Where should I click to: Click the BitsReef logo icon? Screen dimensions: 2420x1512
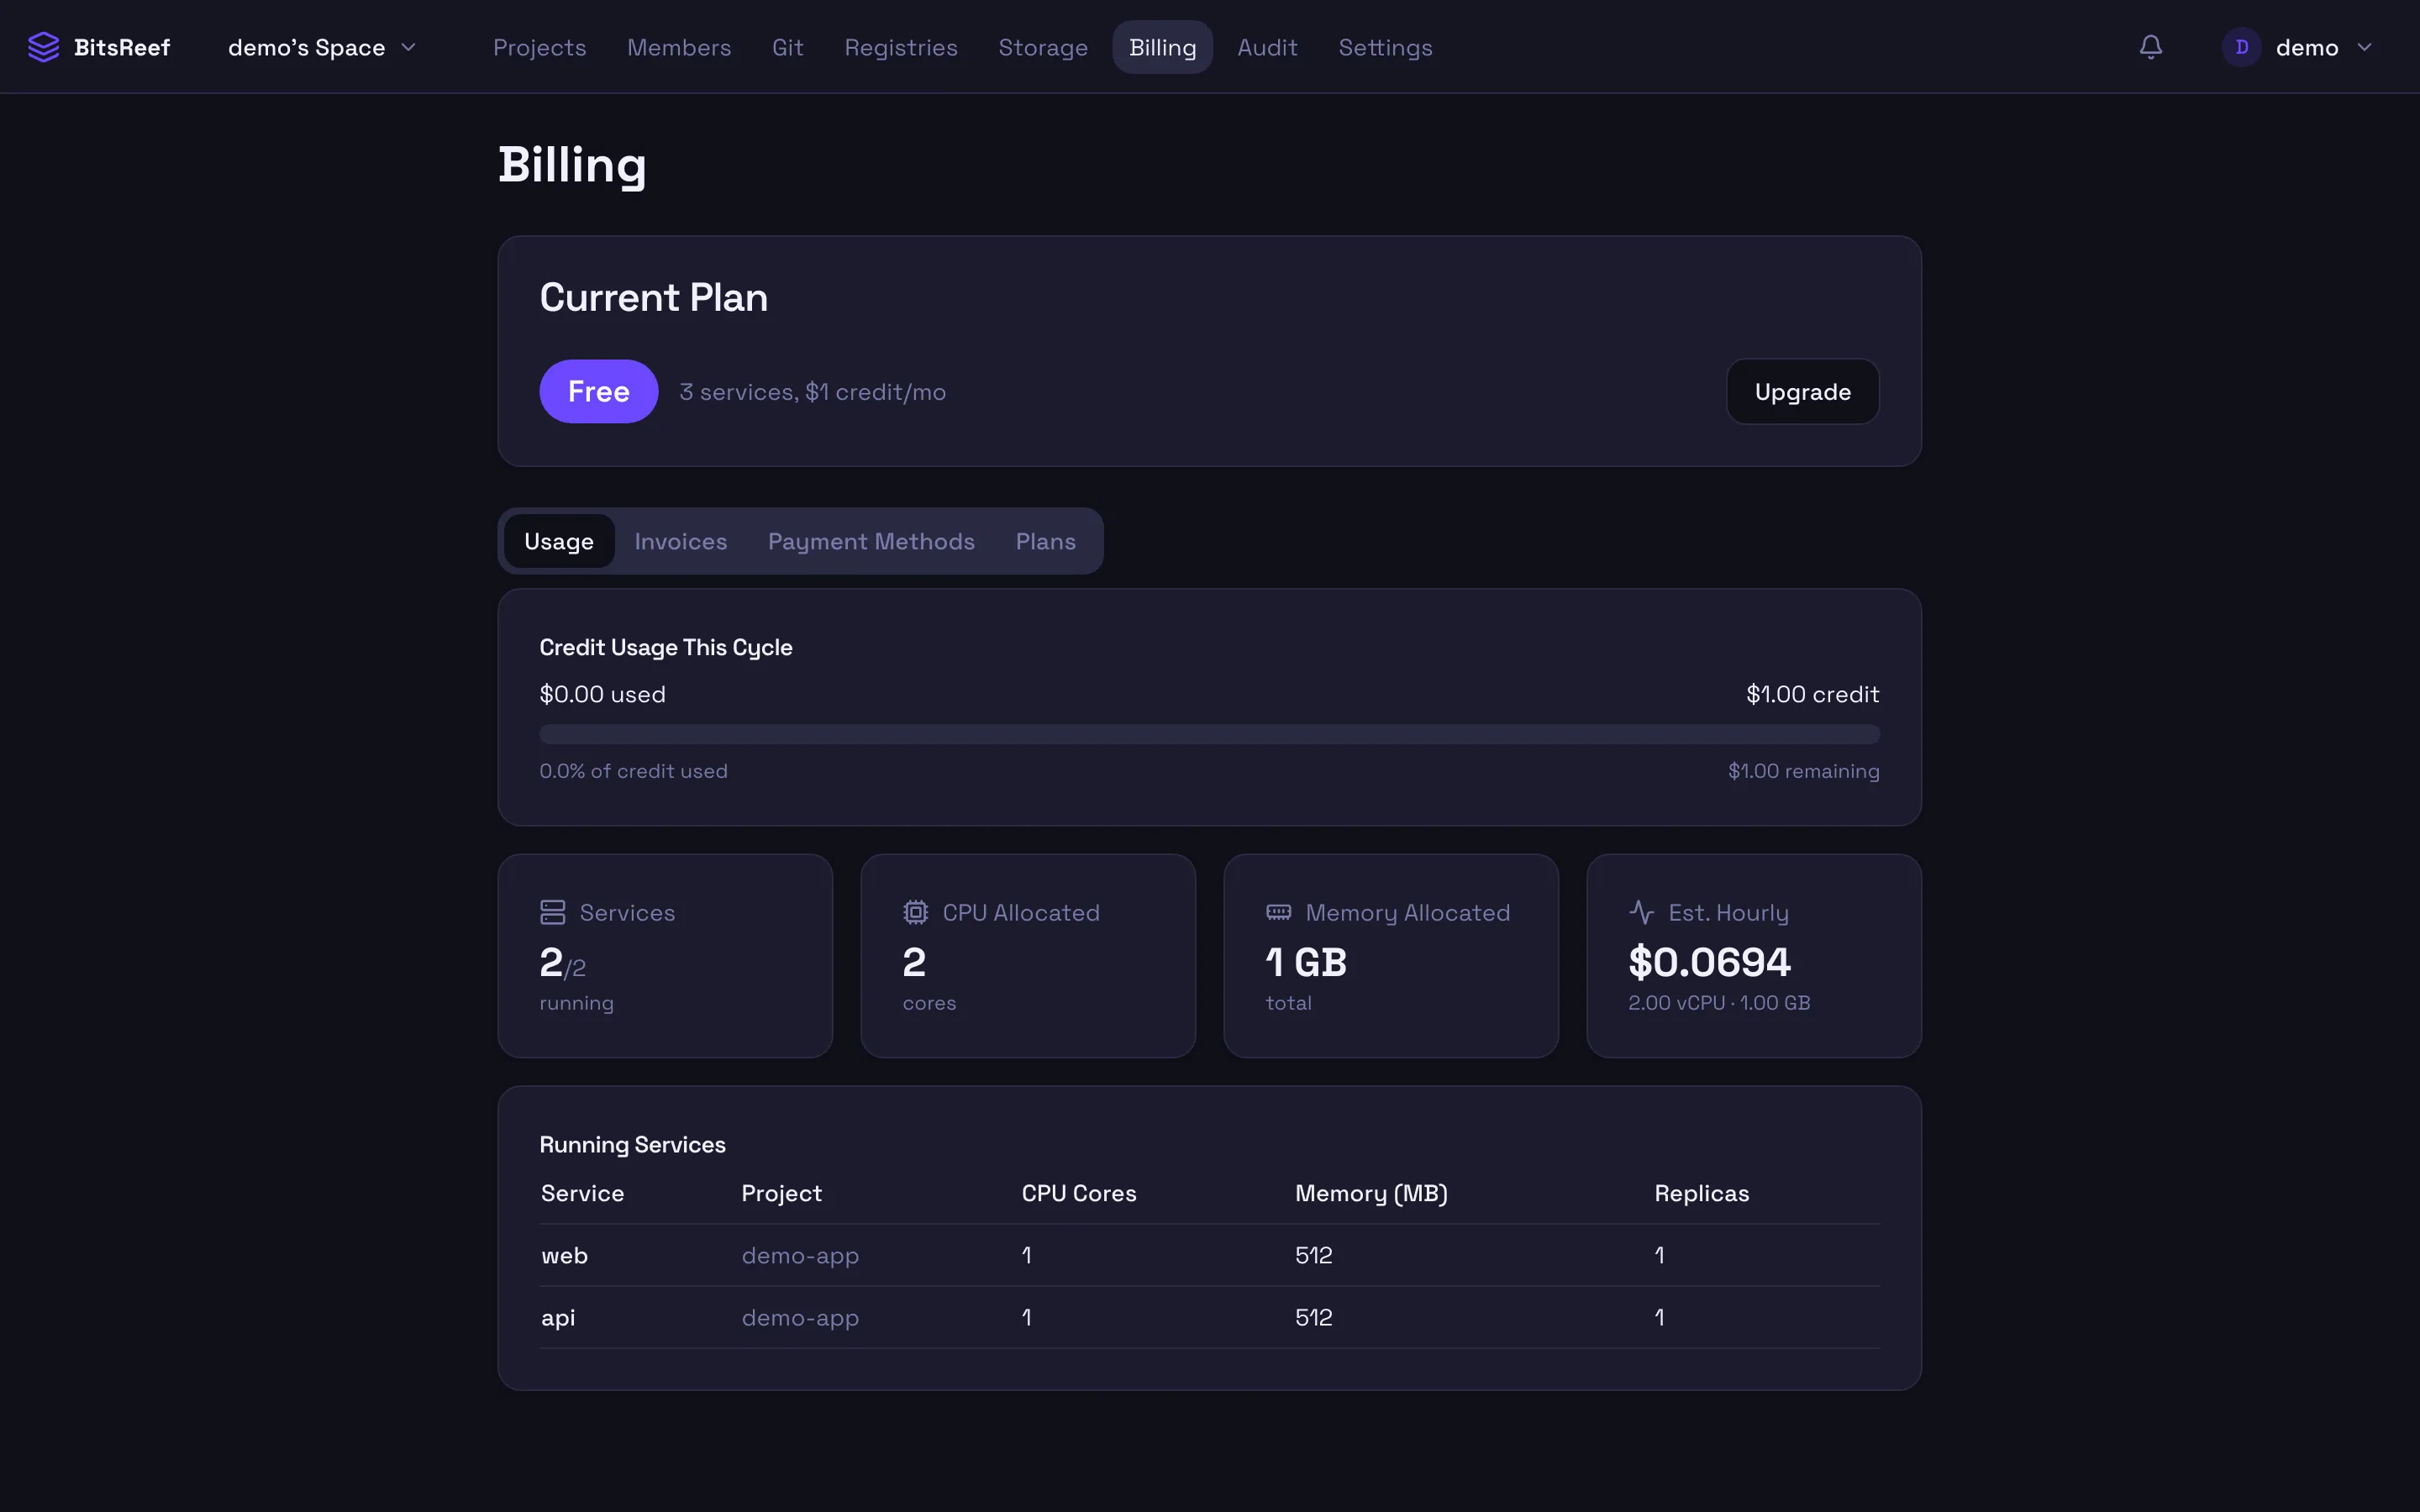point(44,47)
